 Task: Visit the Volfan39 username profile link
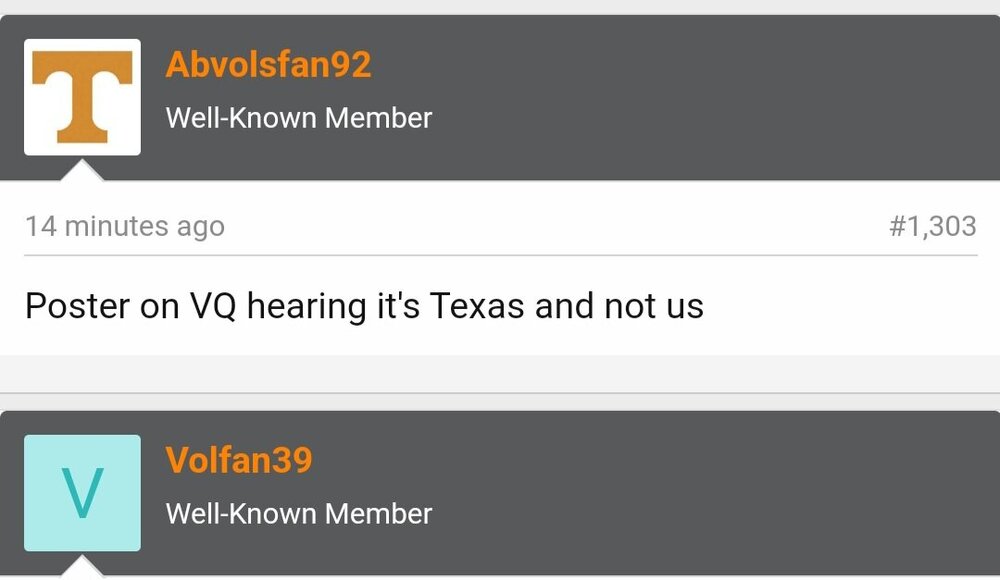click(239, 460)
